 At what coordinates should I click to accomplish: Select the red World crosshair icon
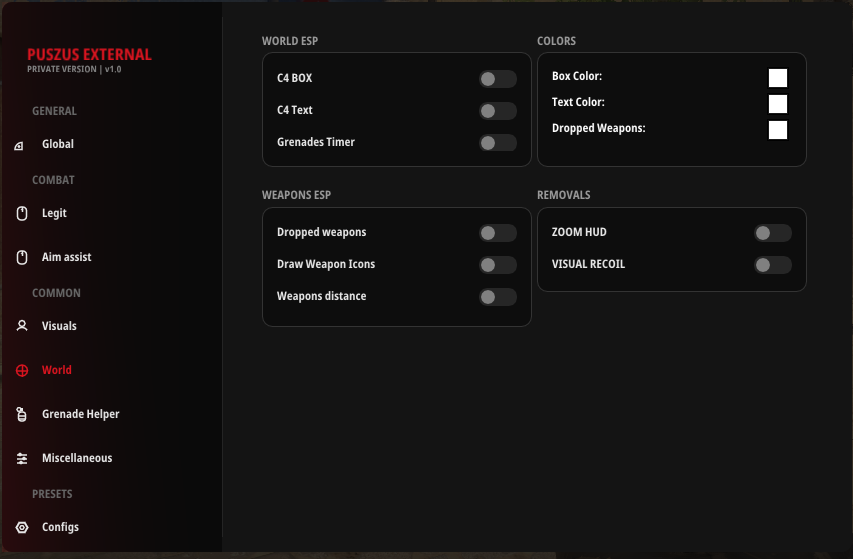pos(22,370)
